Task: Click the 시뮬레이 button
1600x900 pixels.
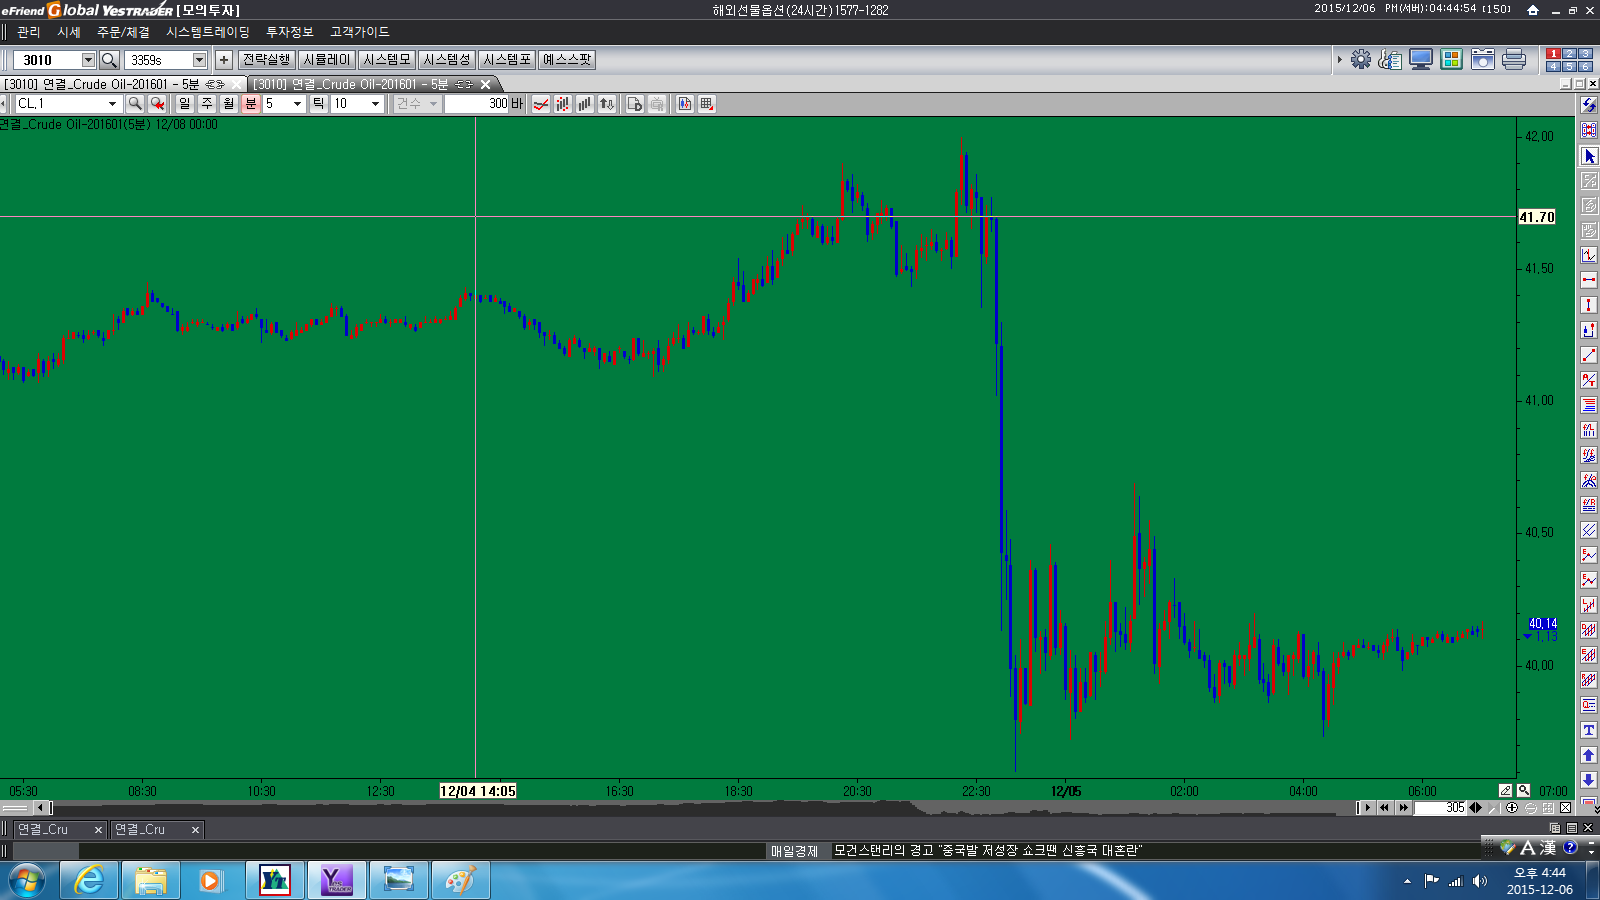Action: 326,60
